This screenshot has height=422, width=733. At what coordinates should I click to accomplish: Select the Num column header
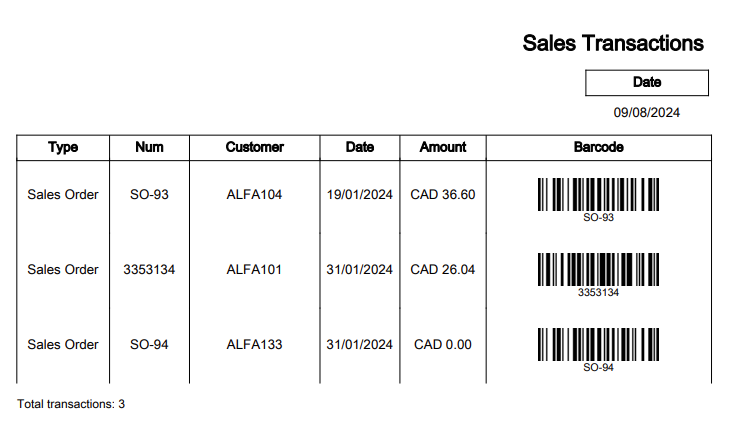pos(149,147)
